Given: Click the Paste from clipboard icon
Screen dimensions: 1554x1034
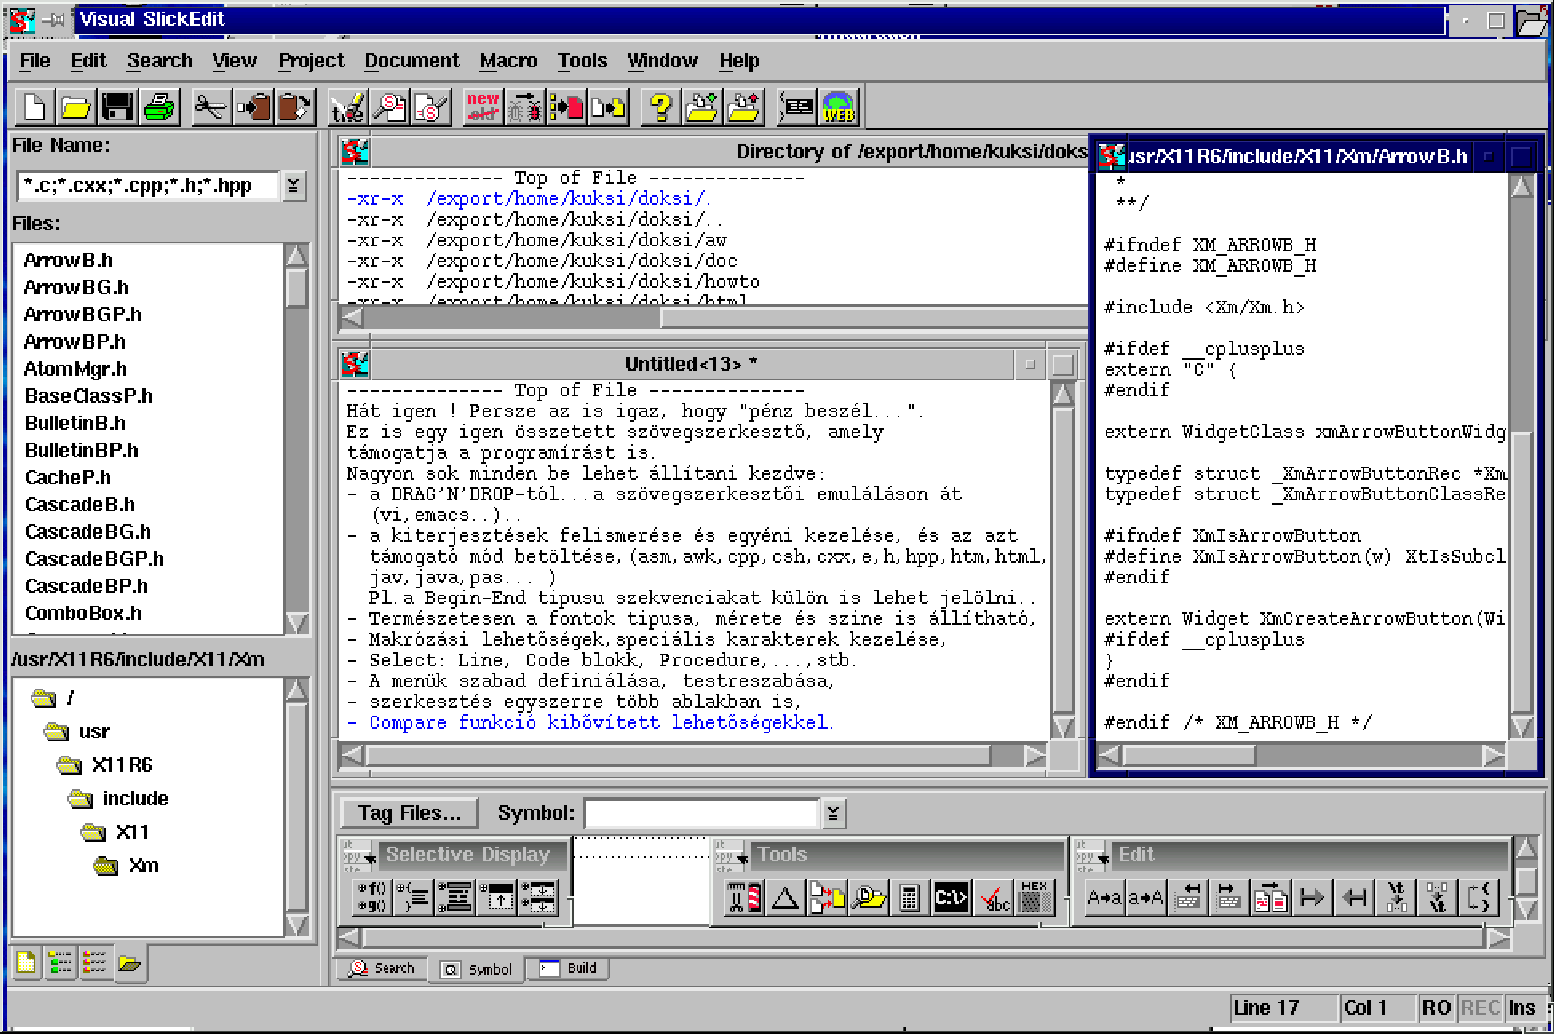Looking at the screenshot, I should pyautogui.click(x=295, y=106).
